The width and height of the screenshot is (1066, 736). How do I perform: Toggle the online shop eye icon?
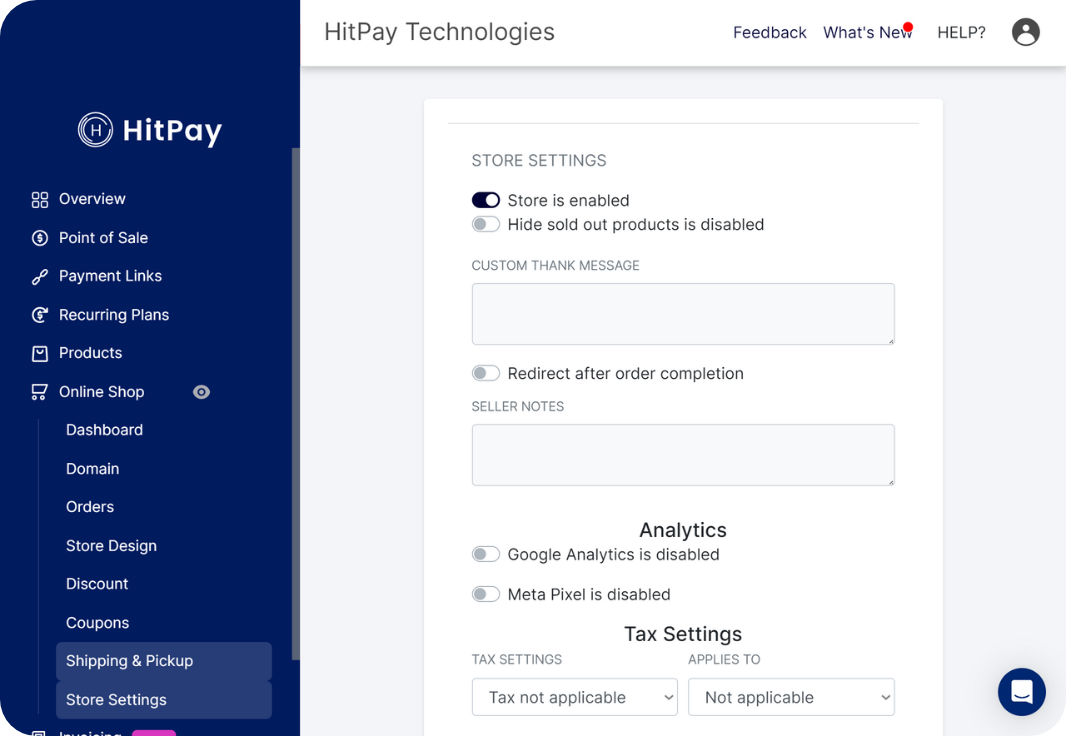(201, 392)
